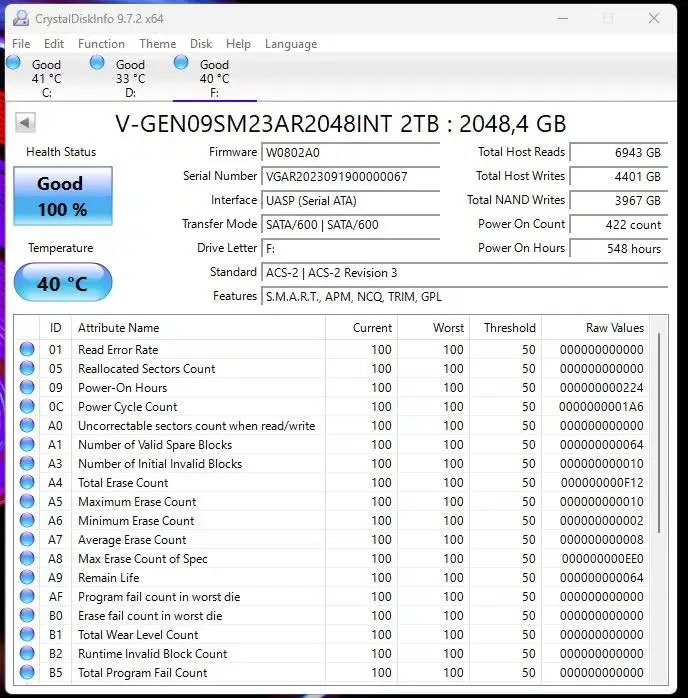Open the Theme menu
This screenshot has height=698, width=688.
(158, 44)
